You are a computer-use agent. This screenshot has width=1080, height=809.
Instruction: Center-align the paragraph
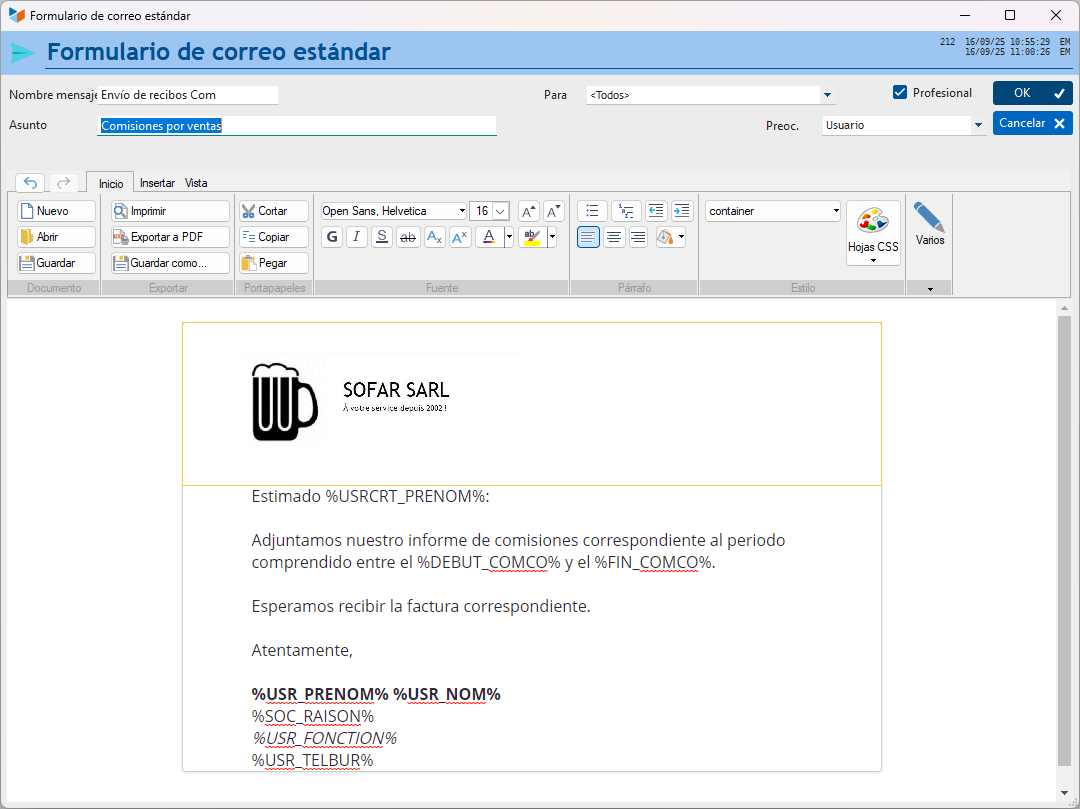[x=613, y=237]
